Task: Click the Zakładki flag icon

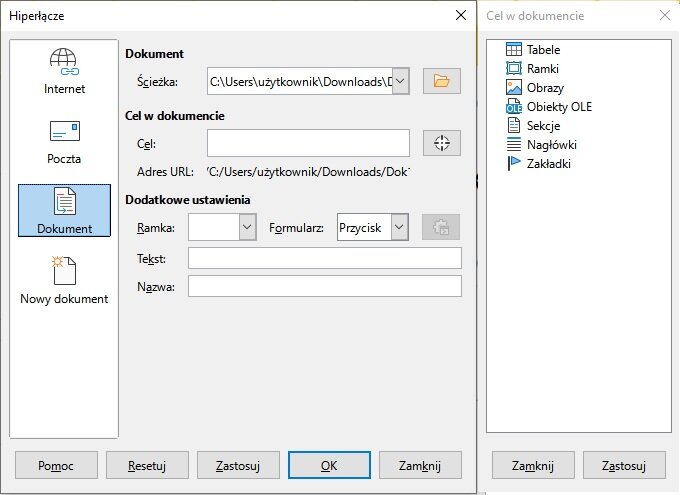Action: [513, 164]
